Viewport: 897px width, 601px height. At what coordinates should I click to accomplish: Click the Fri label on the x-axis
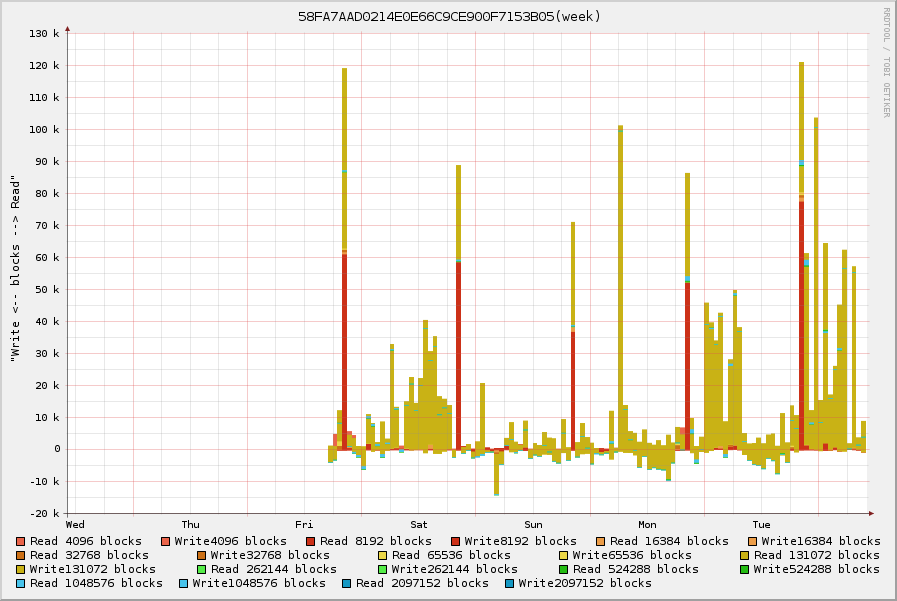click(x=304, y=524)
